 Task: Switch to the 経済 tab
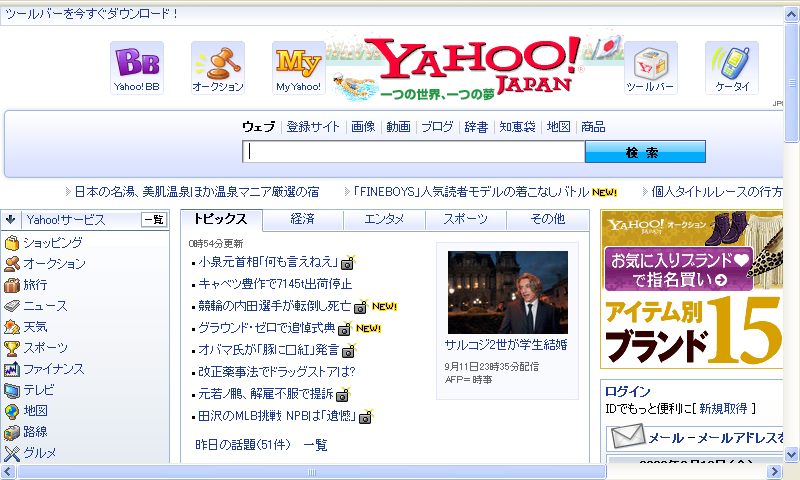coord(303,219)
